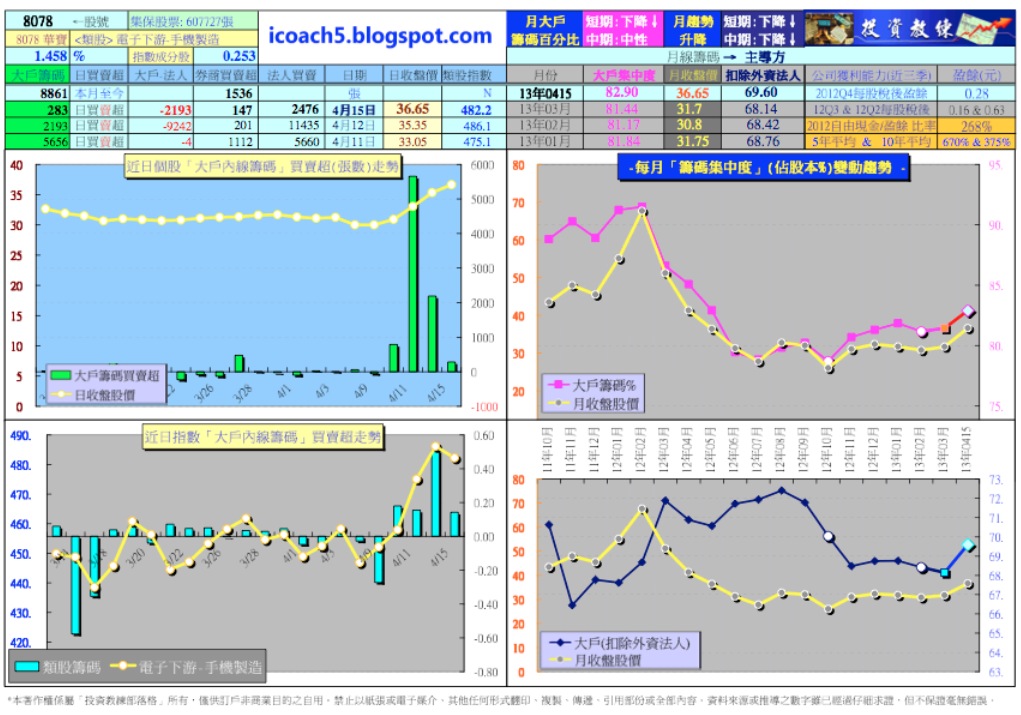Select the concentration value 82.90
The height and width of the screenshot is (715, 1021).
pos(621,92)
